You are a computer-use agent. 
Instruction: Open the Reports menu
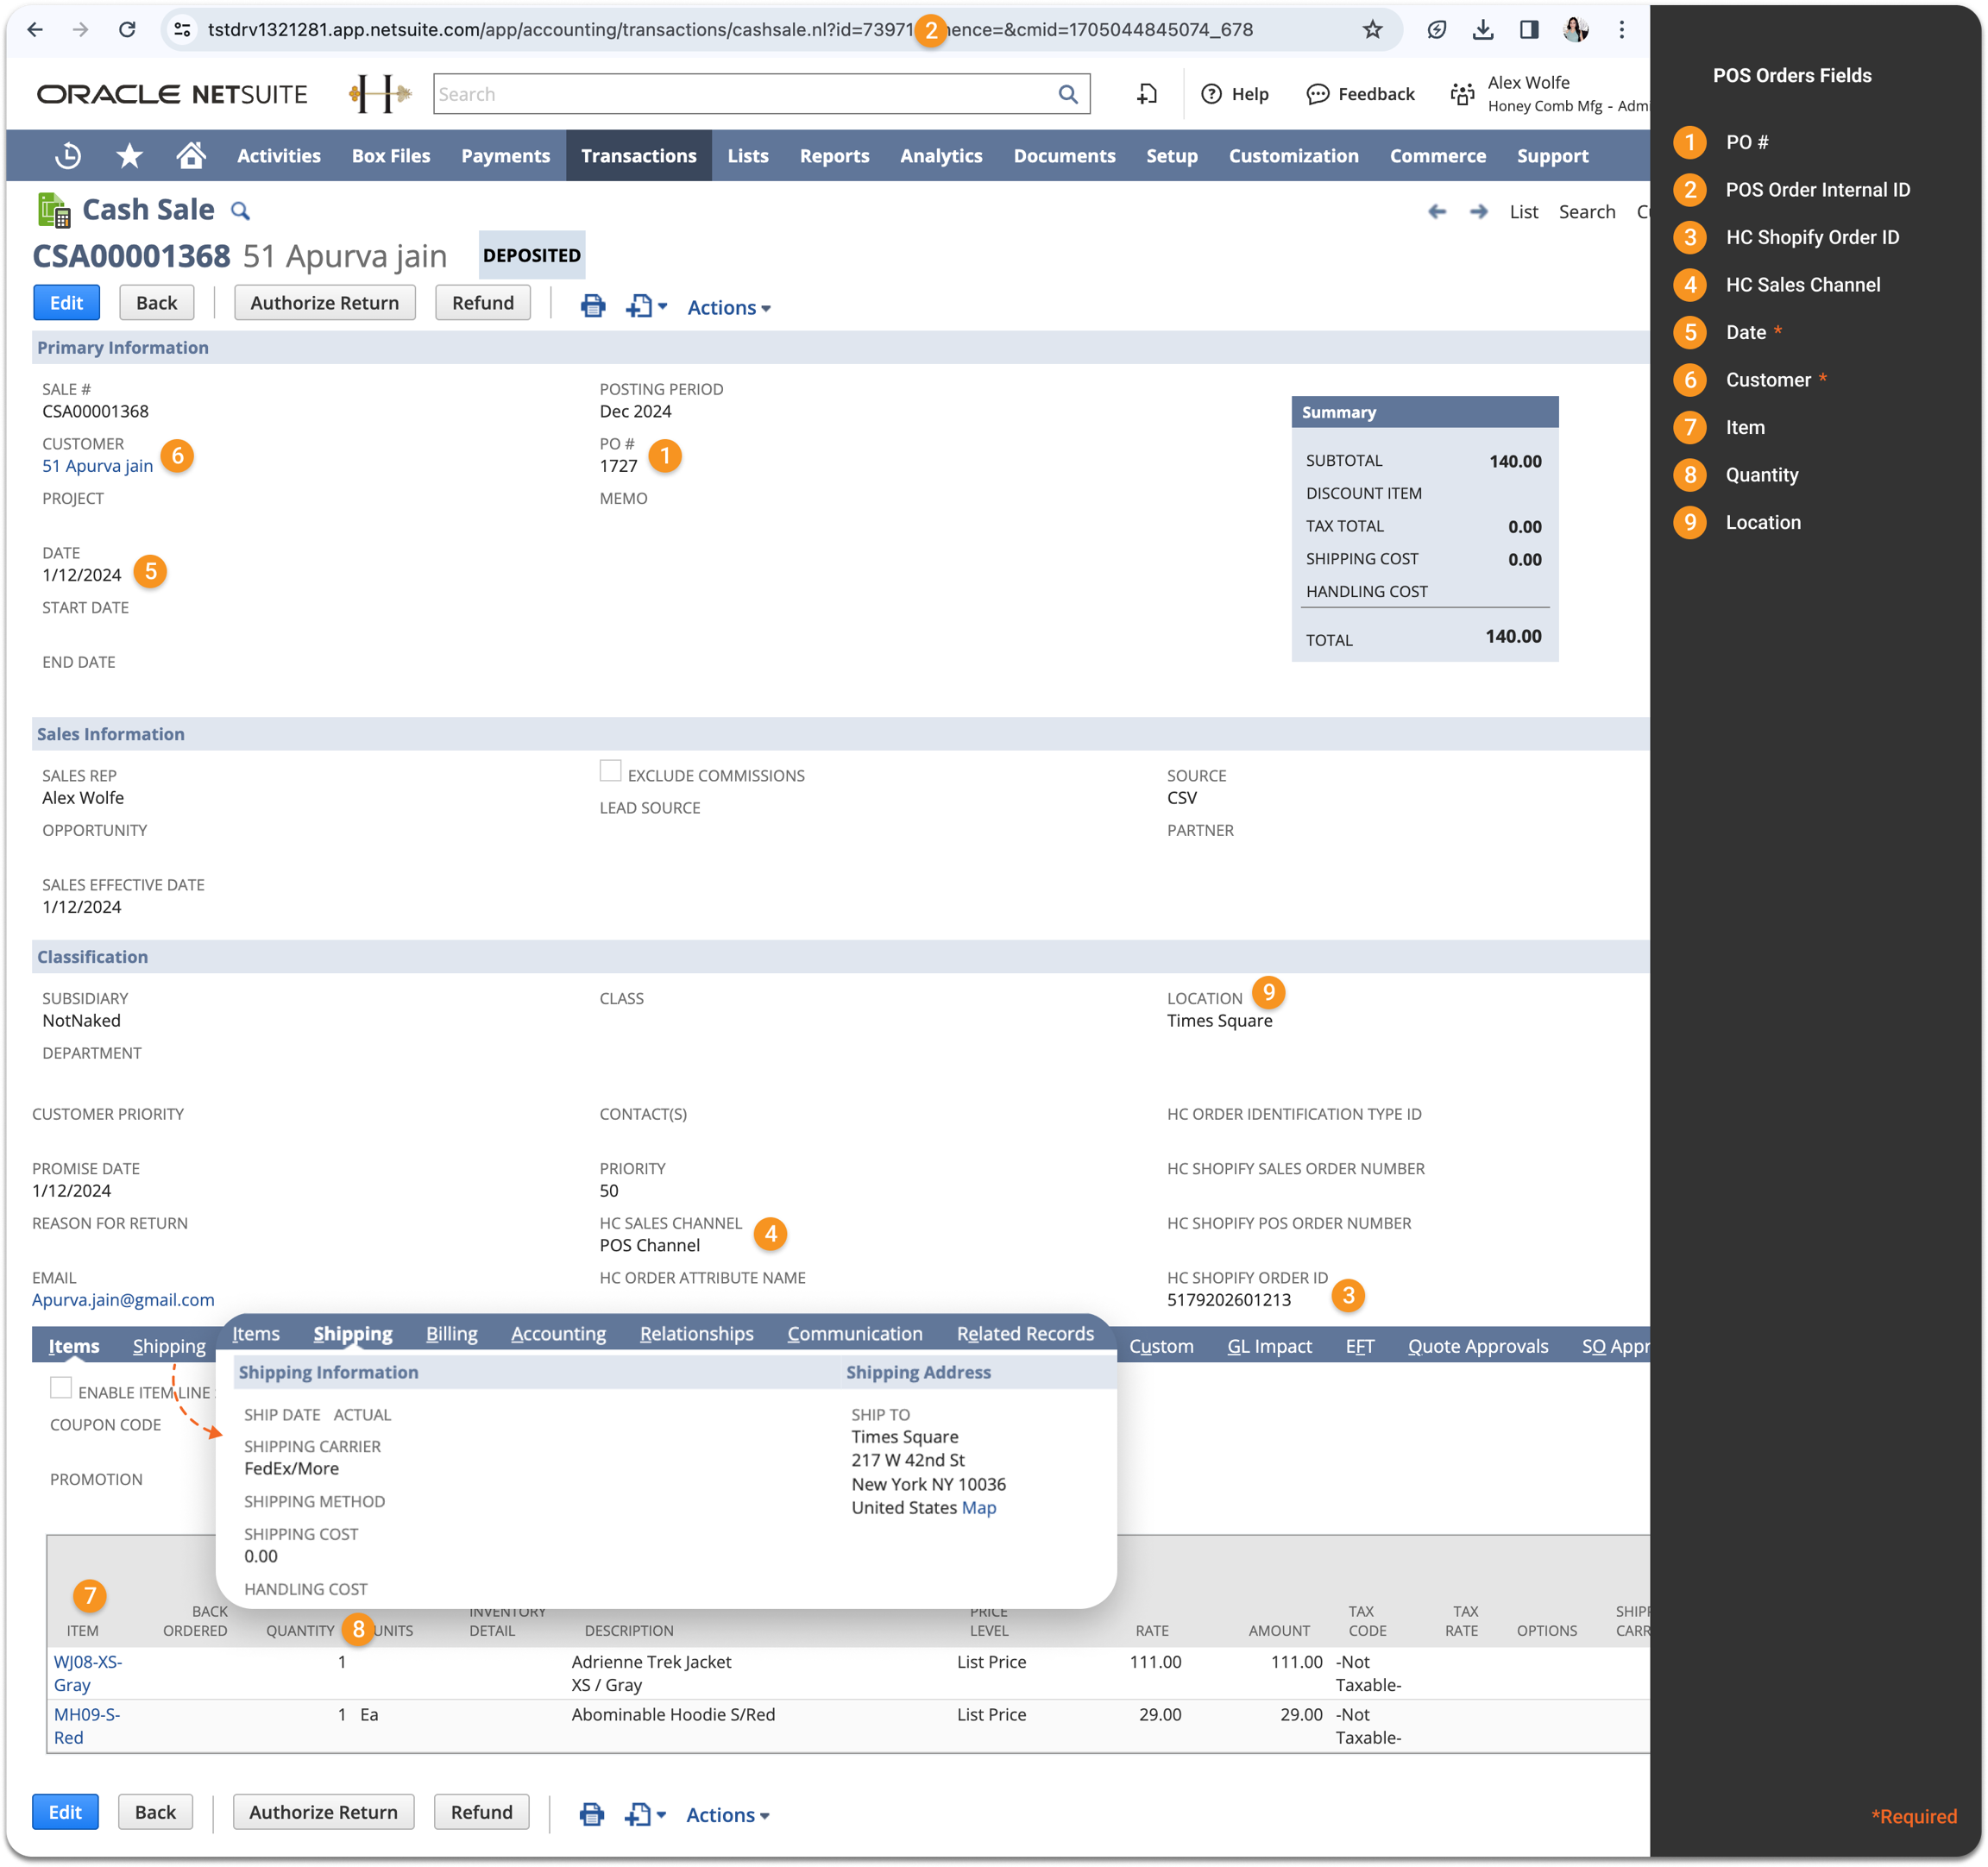(834, 156)
